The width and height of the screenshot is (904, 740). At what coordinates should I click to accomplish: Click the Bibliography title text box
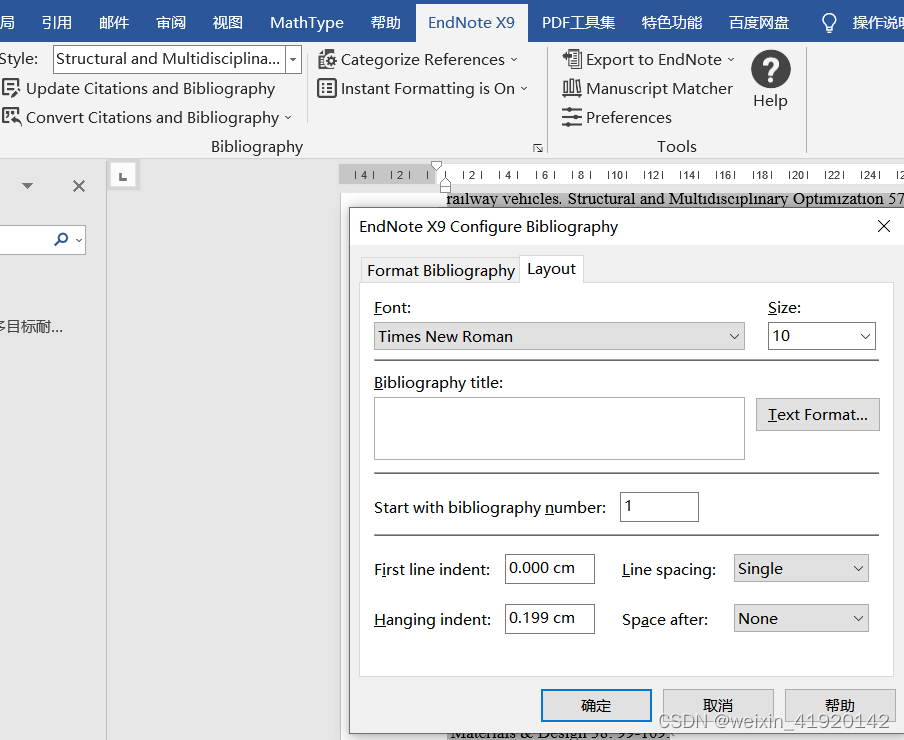tap(559, 428)
